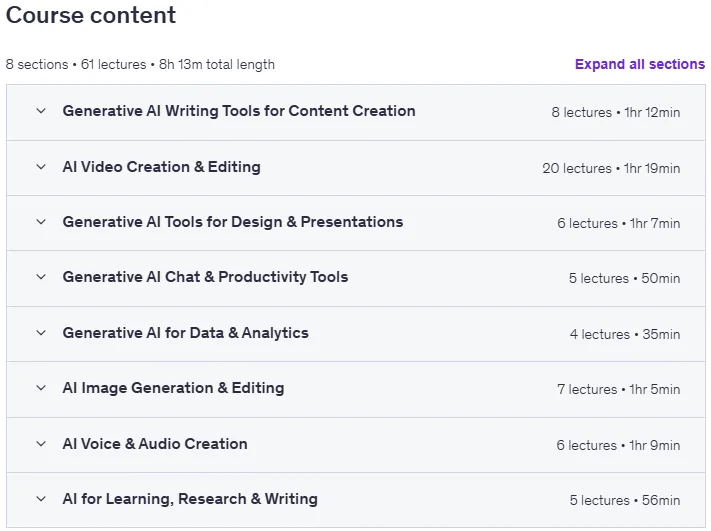This screenshot has height=531, width=711.
Task: Expand AI Video Creation & Editing chevron
Action: (41, 167)
